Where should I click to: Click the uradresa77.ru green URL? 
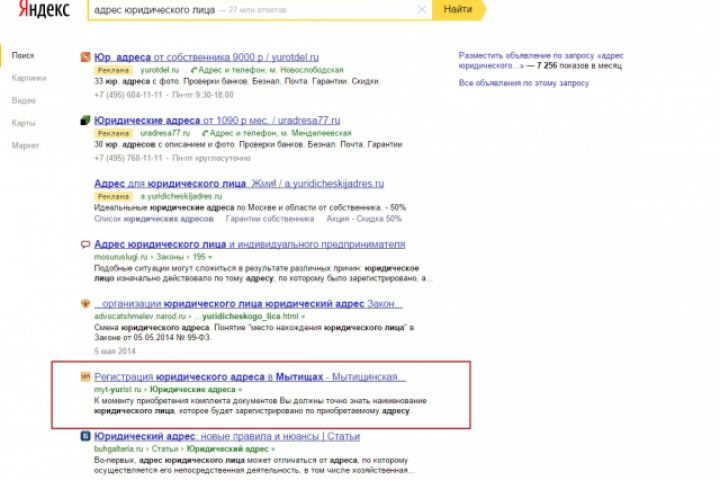165,133
